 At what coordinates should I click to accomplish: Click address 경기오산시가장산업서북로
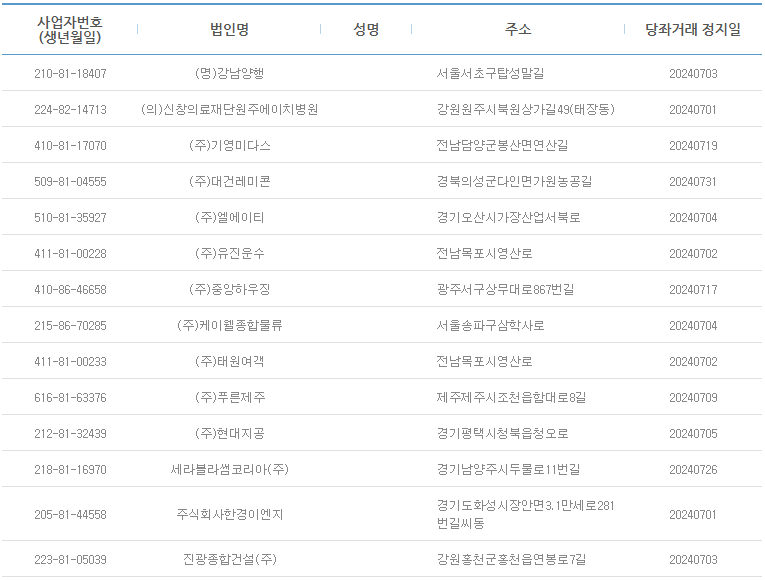pos(508,218)
